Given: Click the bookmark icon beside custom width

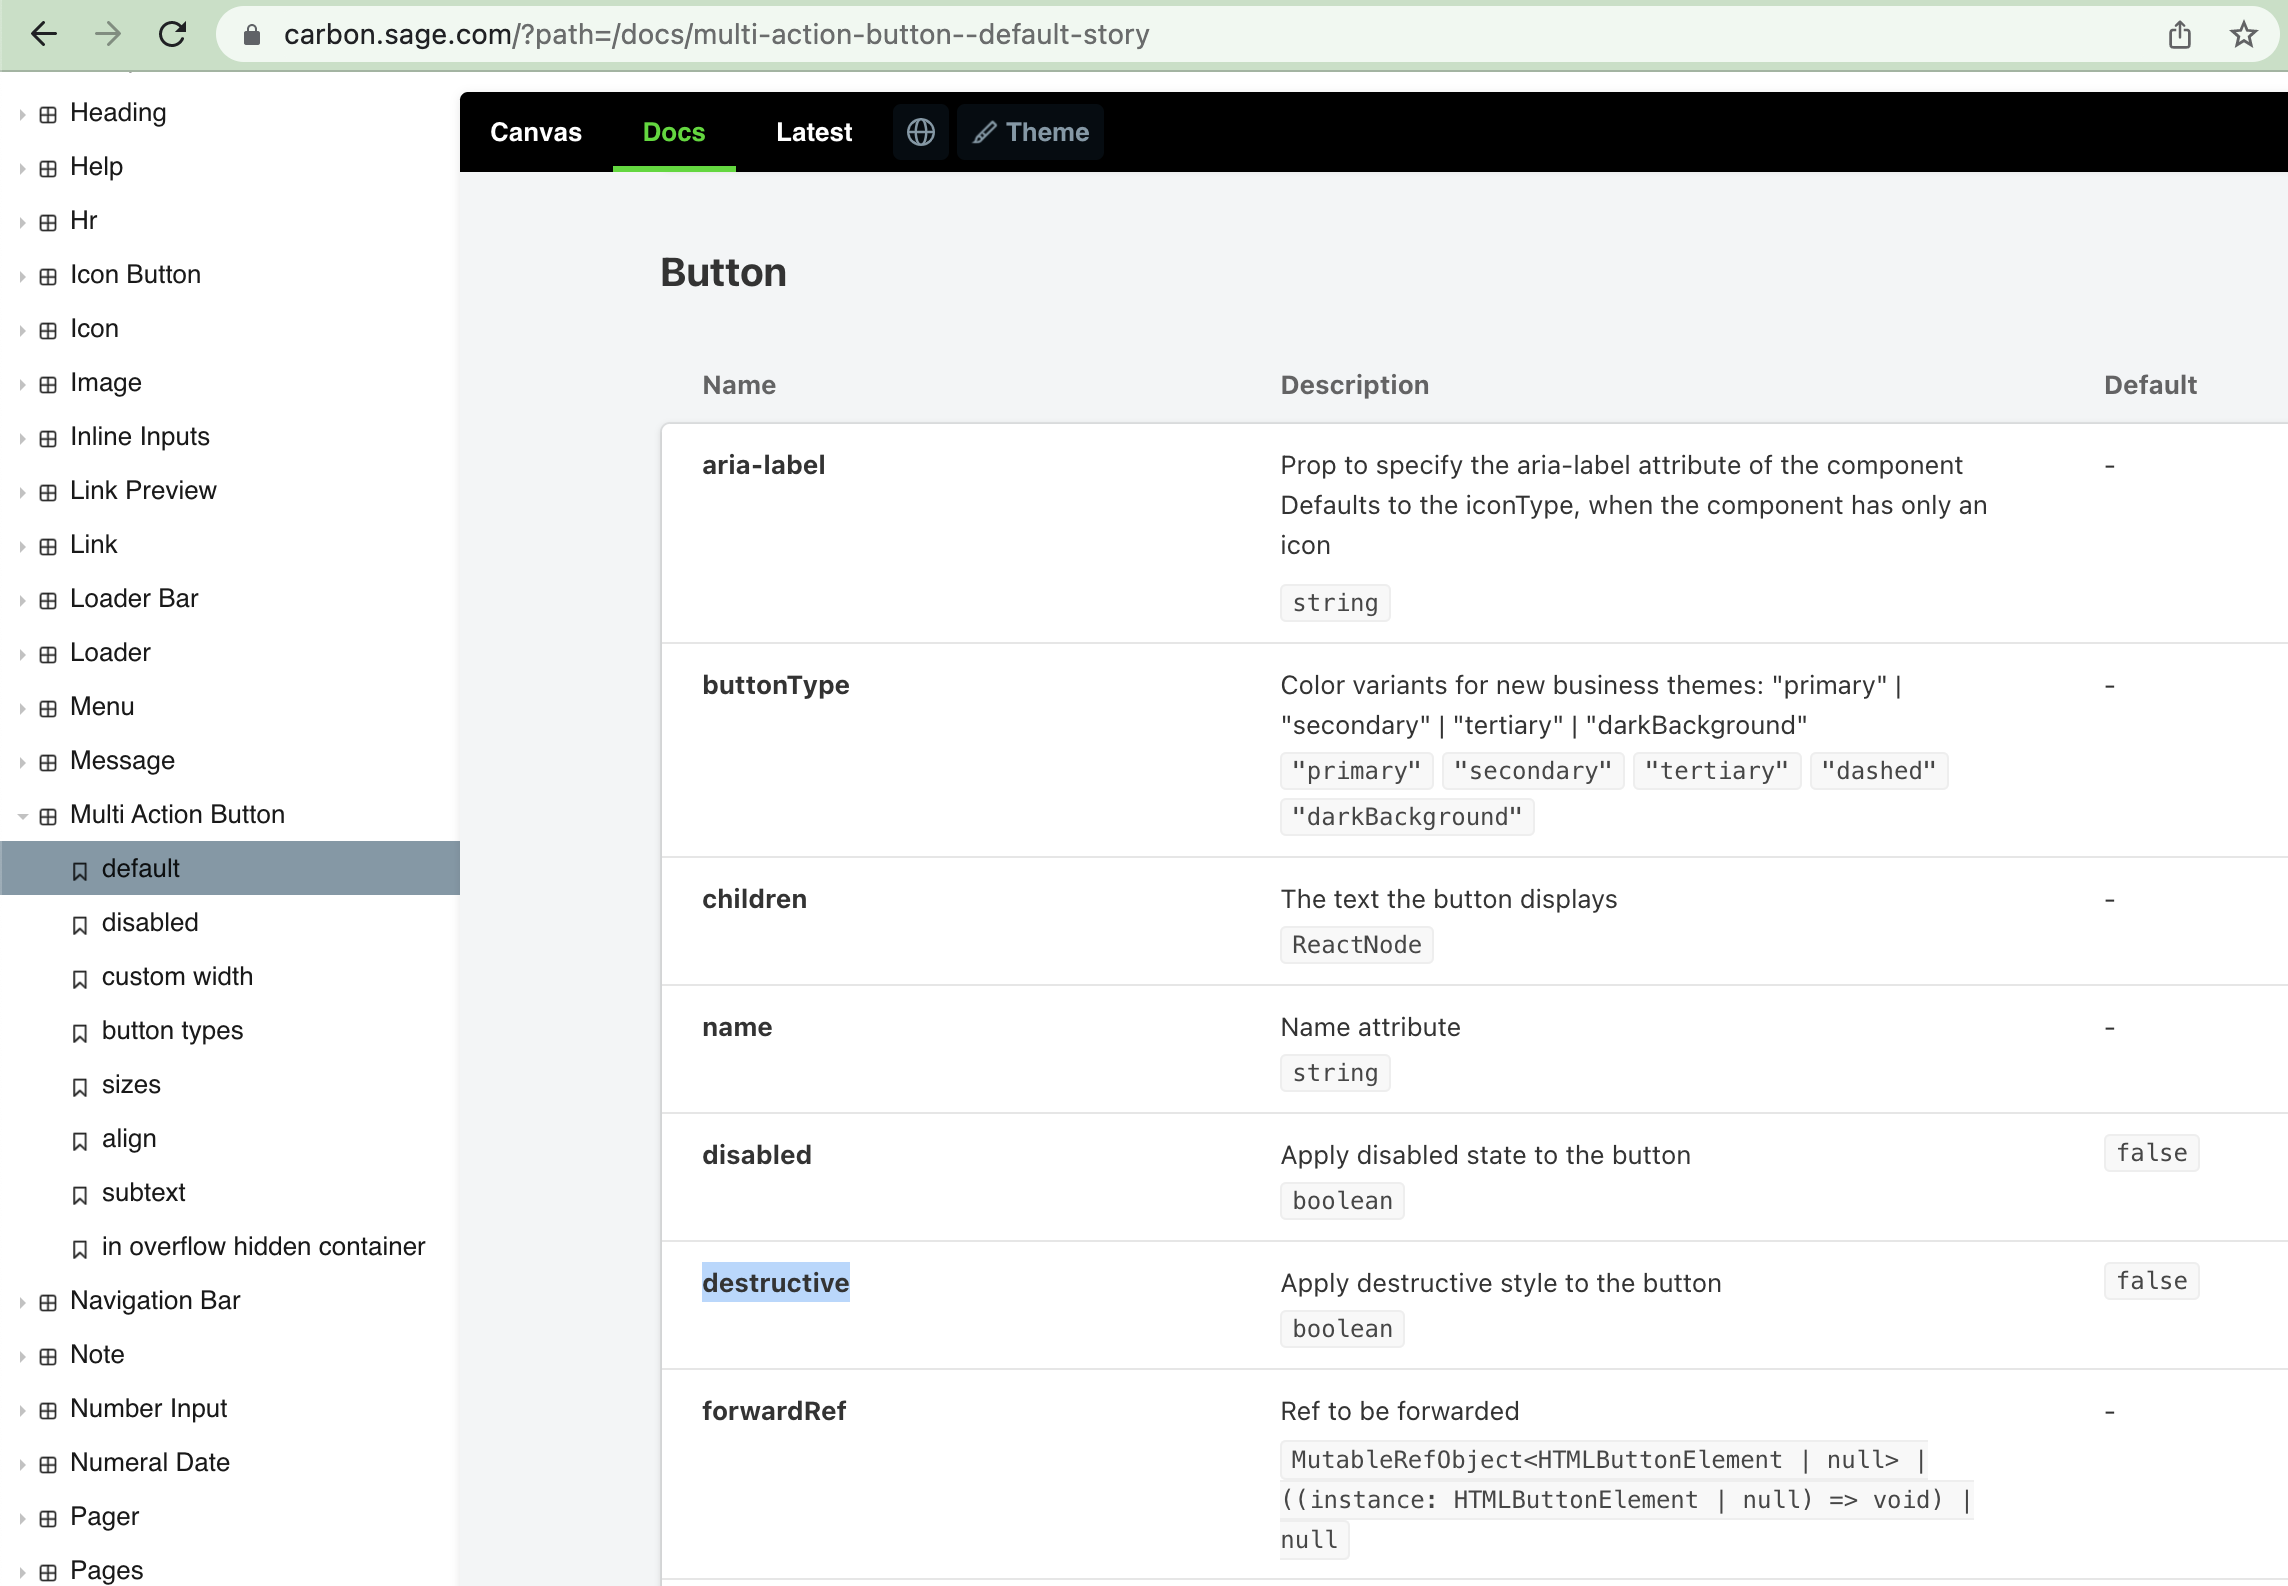Looking at the screenshot, I should 80,977.
